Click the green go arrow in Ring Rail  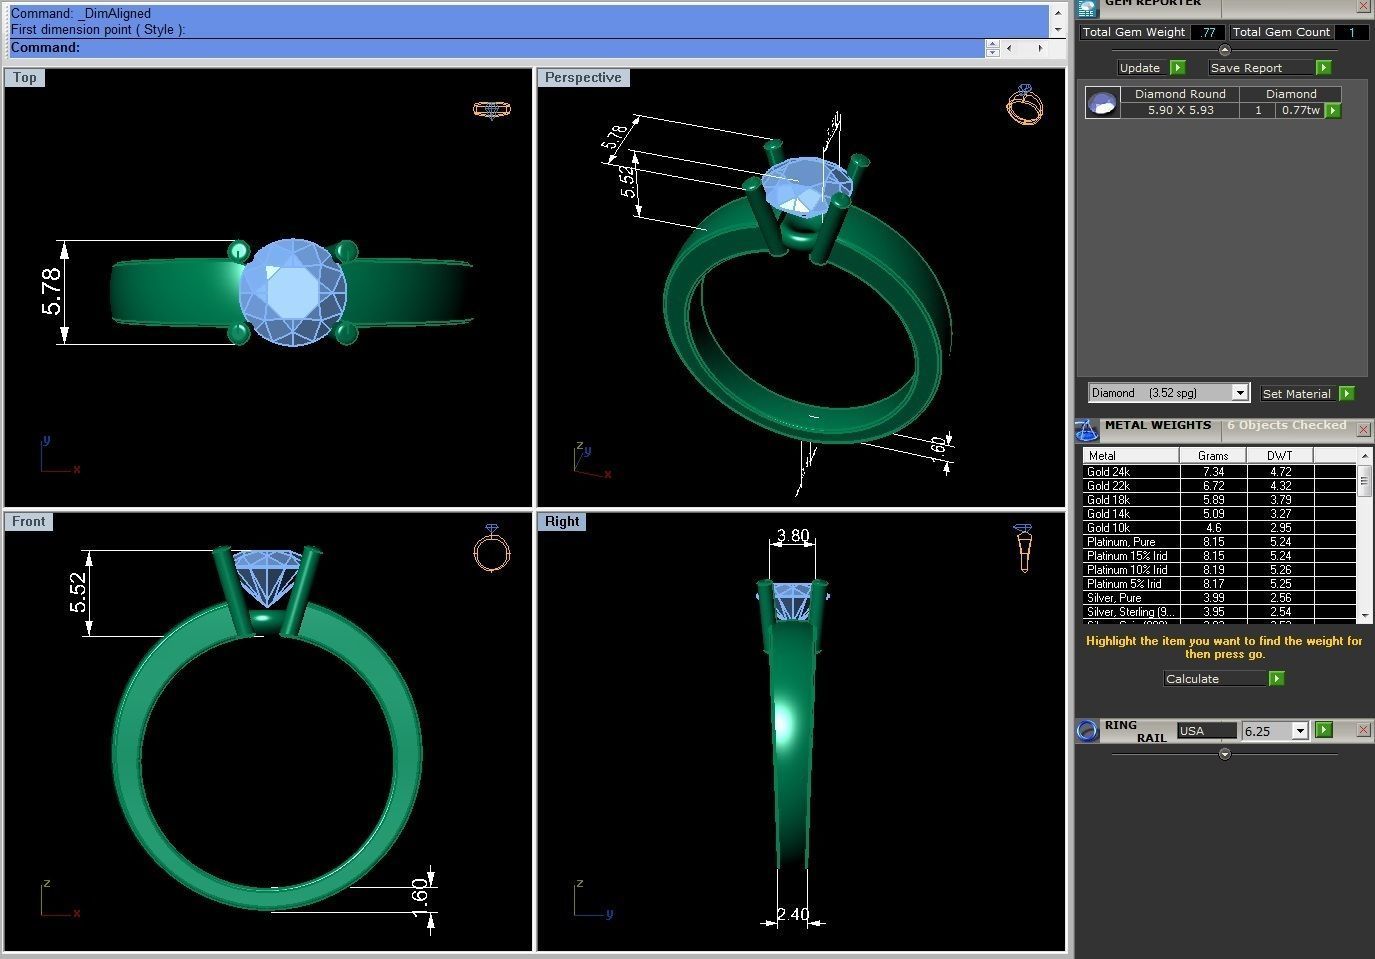[x=1324, y=730]
